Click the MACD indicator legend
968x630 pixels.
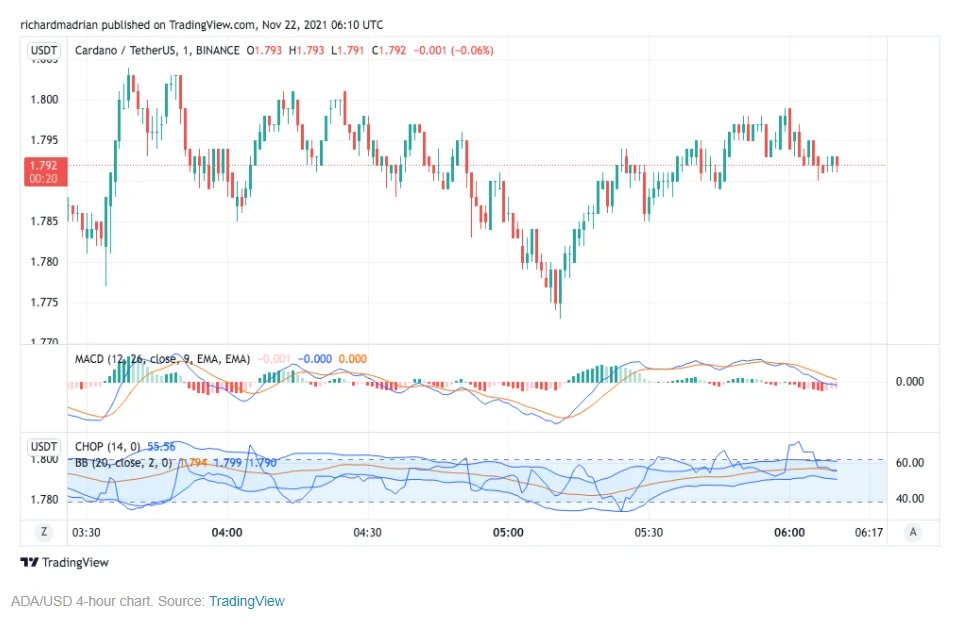point(162,359)
